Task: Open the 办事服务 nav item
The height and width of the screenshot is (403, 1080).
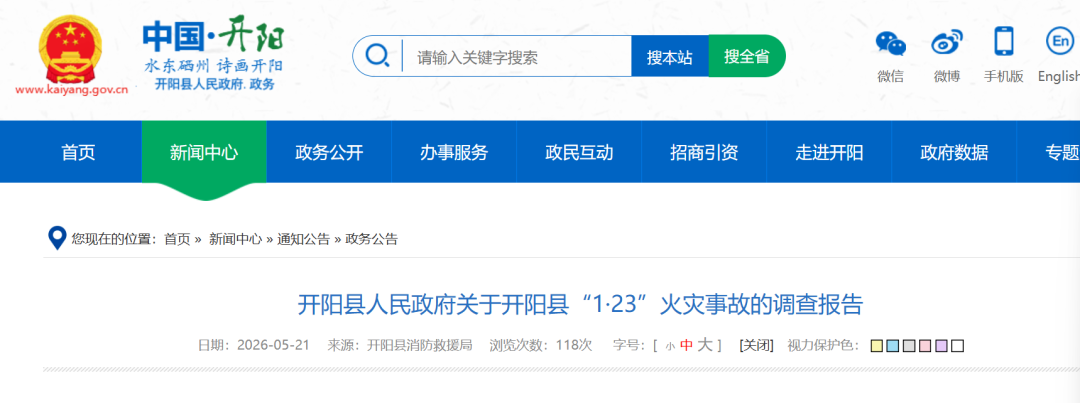Action: pos(454,152)
